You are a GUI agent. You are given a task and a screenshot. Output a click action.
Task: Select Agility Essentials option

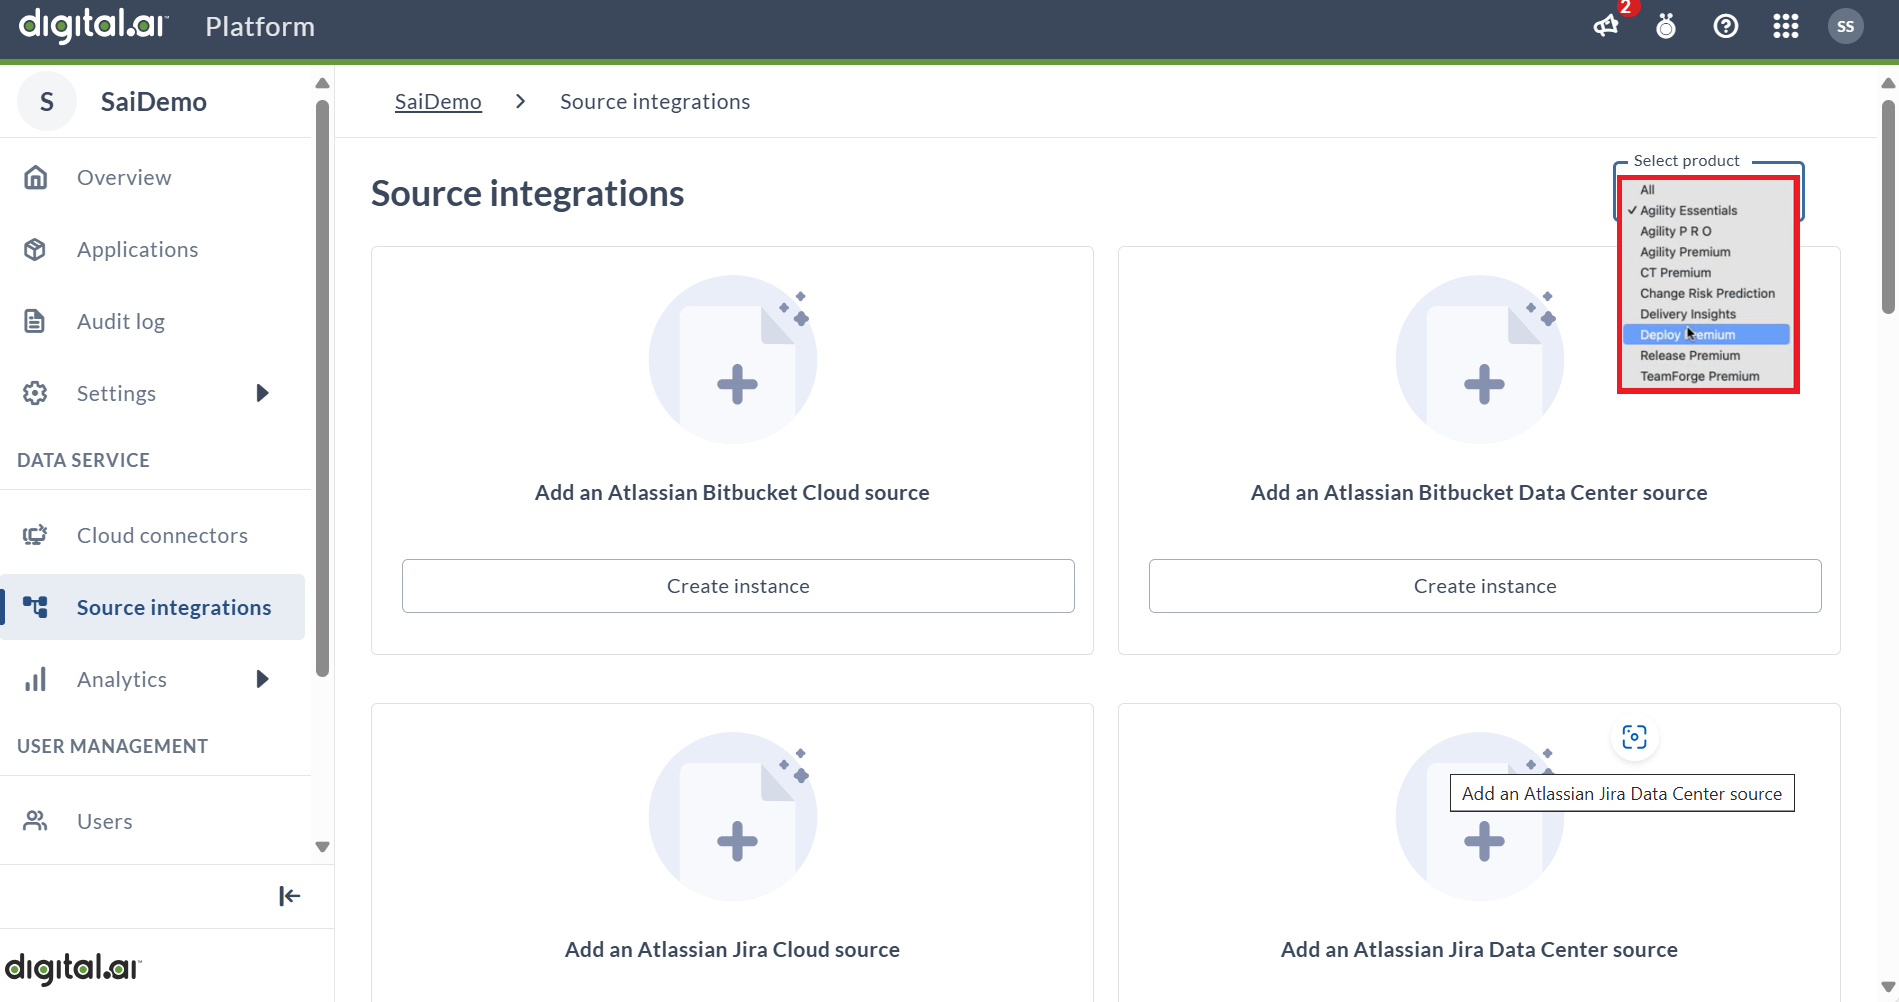(x=1707, y=210)
